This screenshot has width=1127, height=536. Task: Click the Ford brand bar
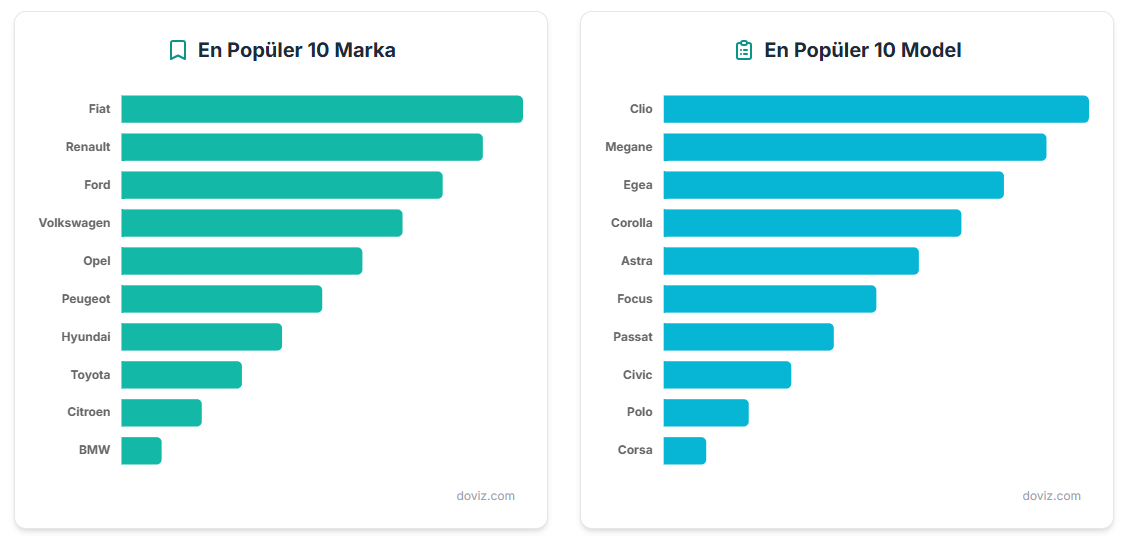click(x=281, y=185)
